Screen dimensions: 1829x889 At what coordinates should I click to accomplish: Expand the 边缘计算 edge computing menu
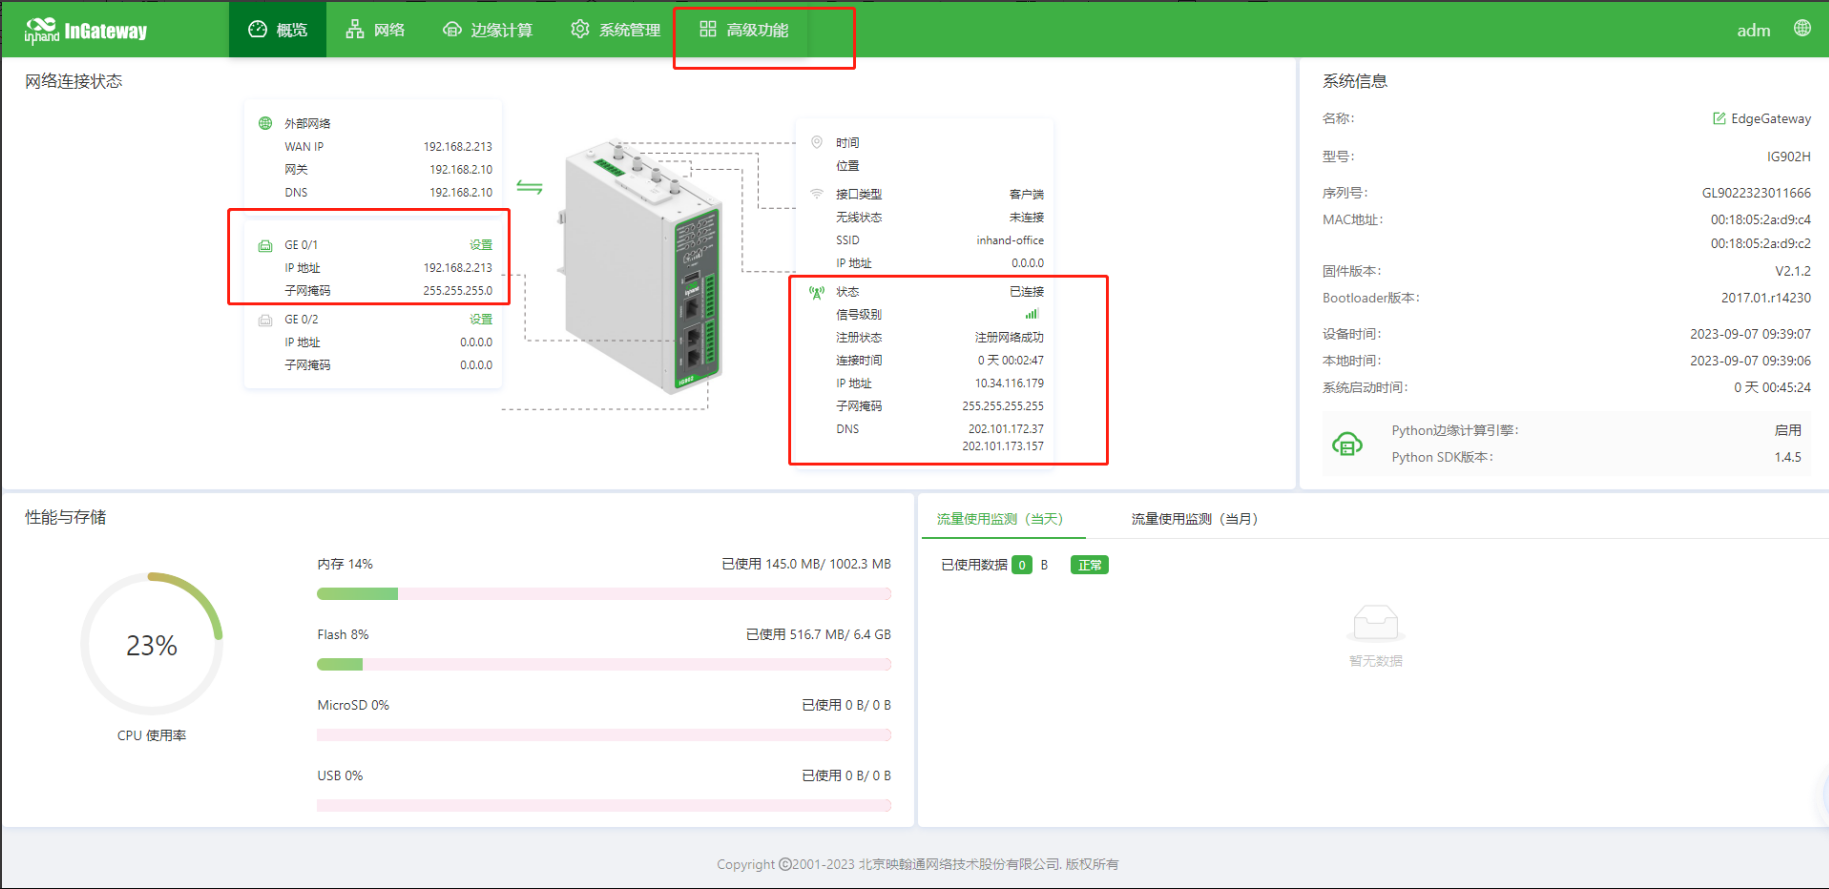(x=488, y=30)
